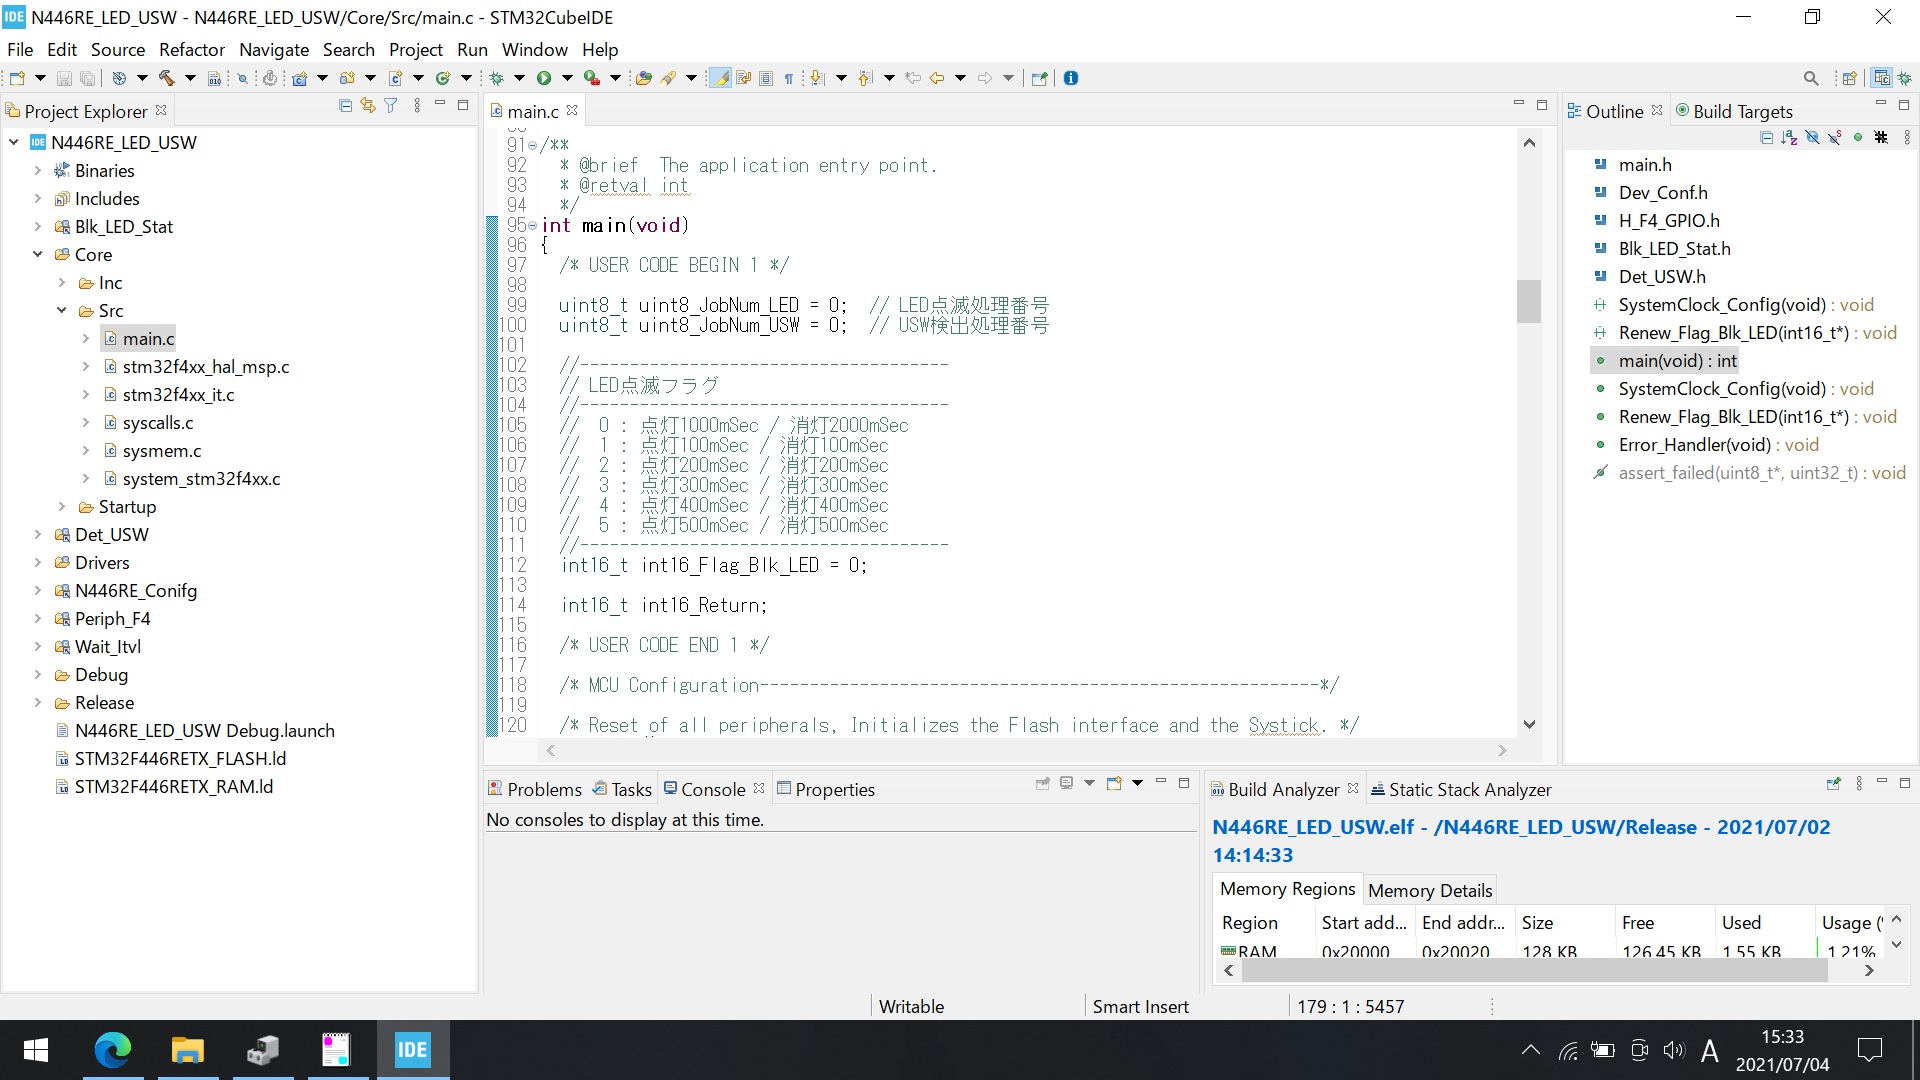Expand the Binaries tree node
This screenshot has width=1920, height=1080.
38,171
